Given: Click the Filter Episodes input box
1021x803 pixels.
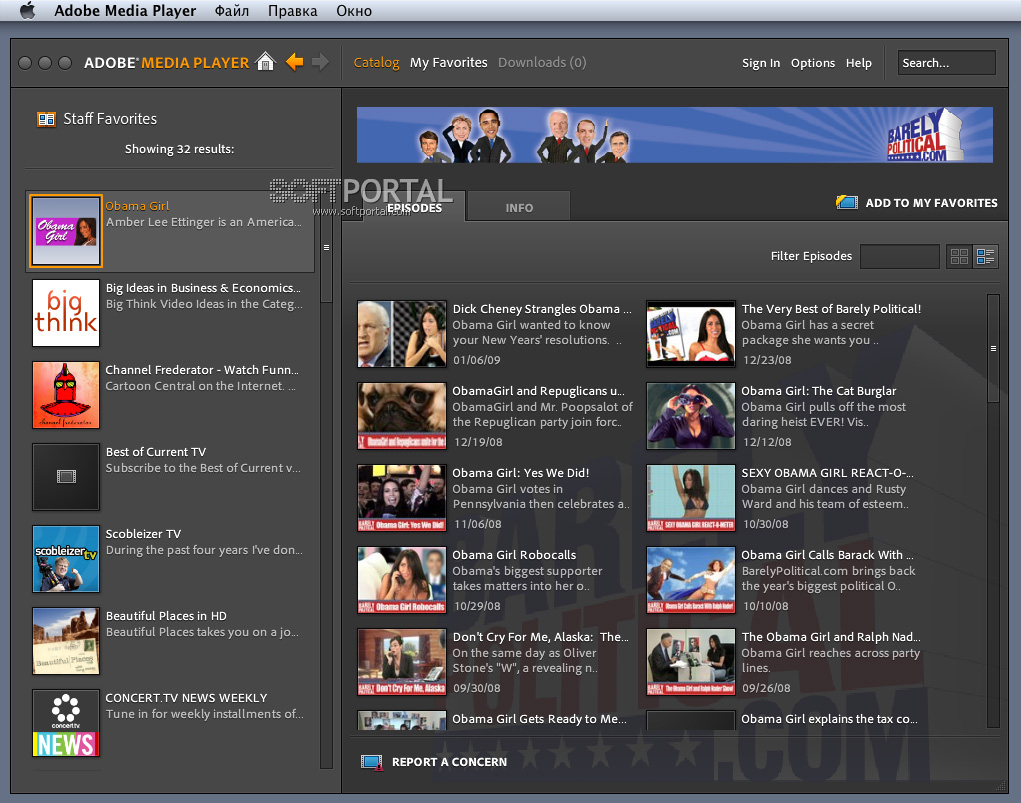Looking at the screenshot, I should coord(899,257).
